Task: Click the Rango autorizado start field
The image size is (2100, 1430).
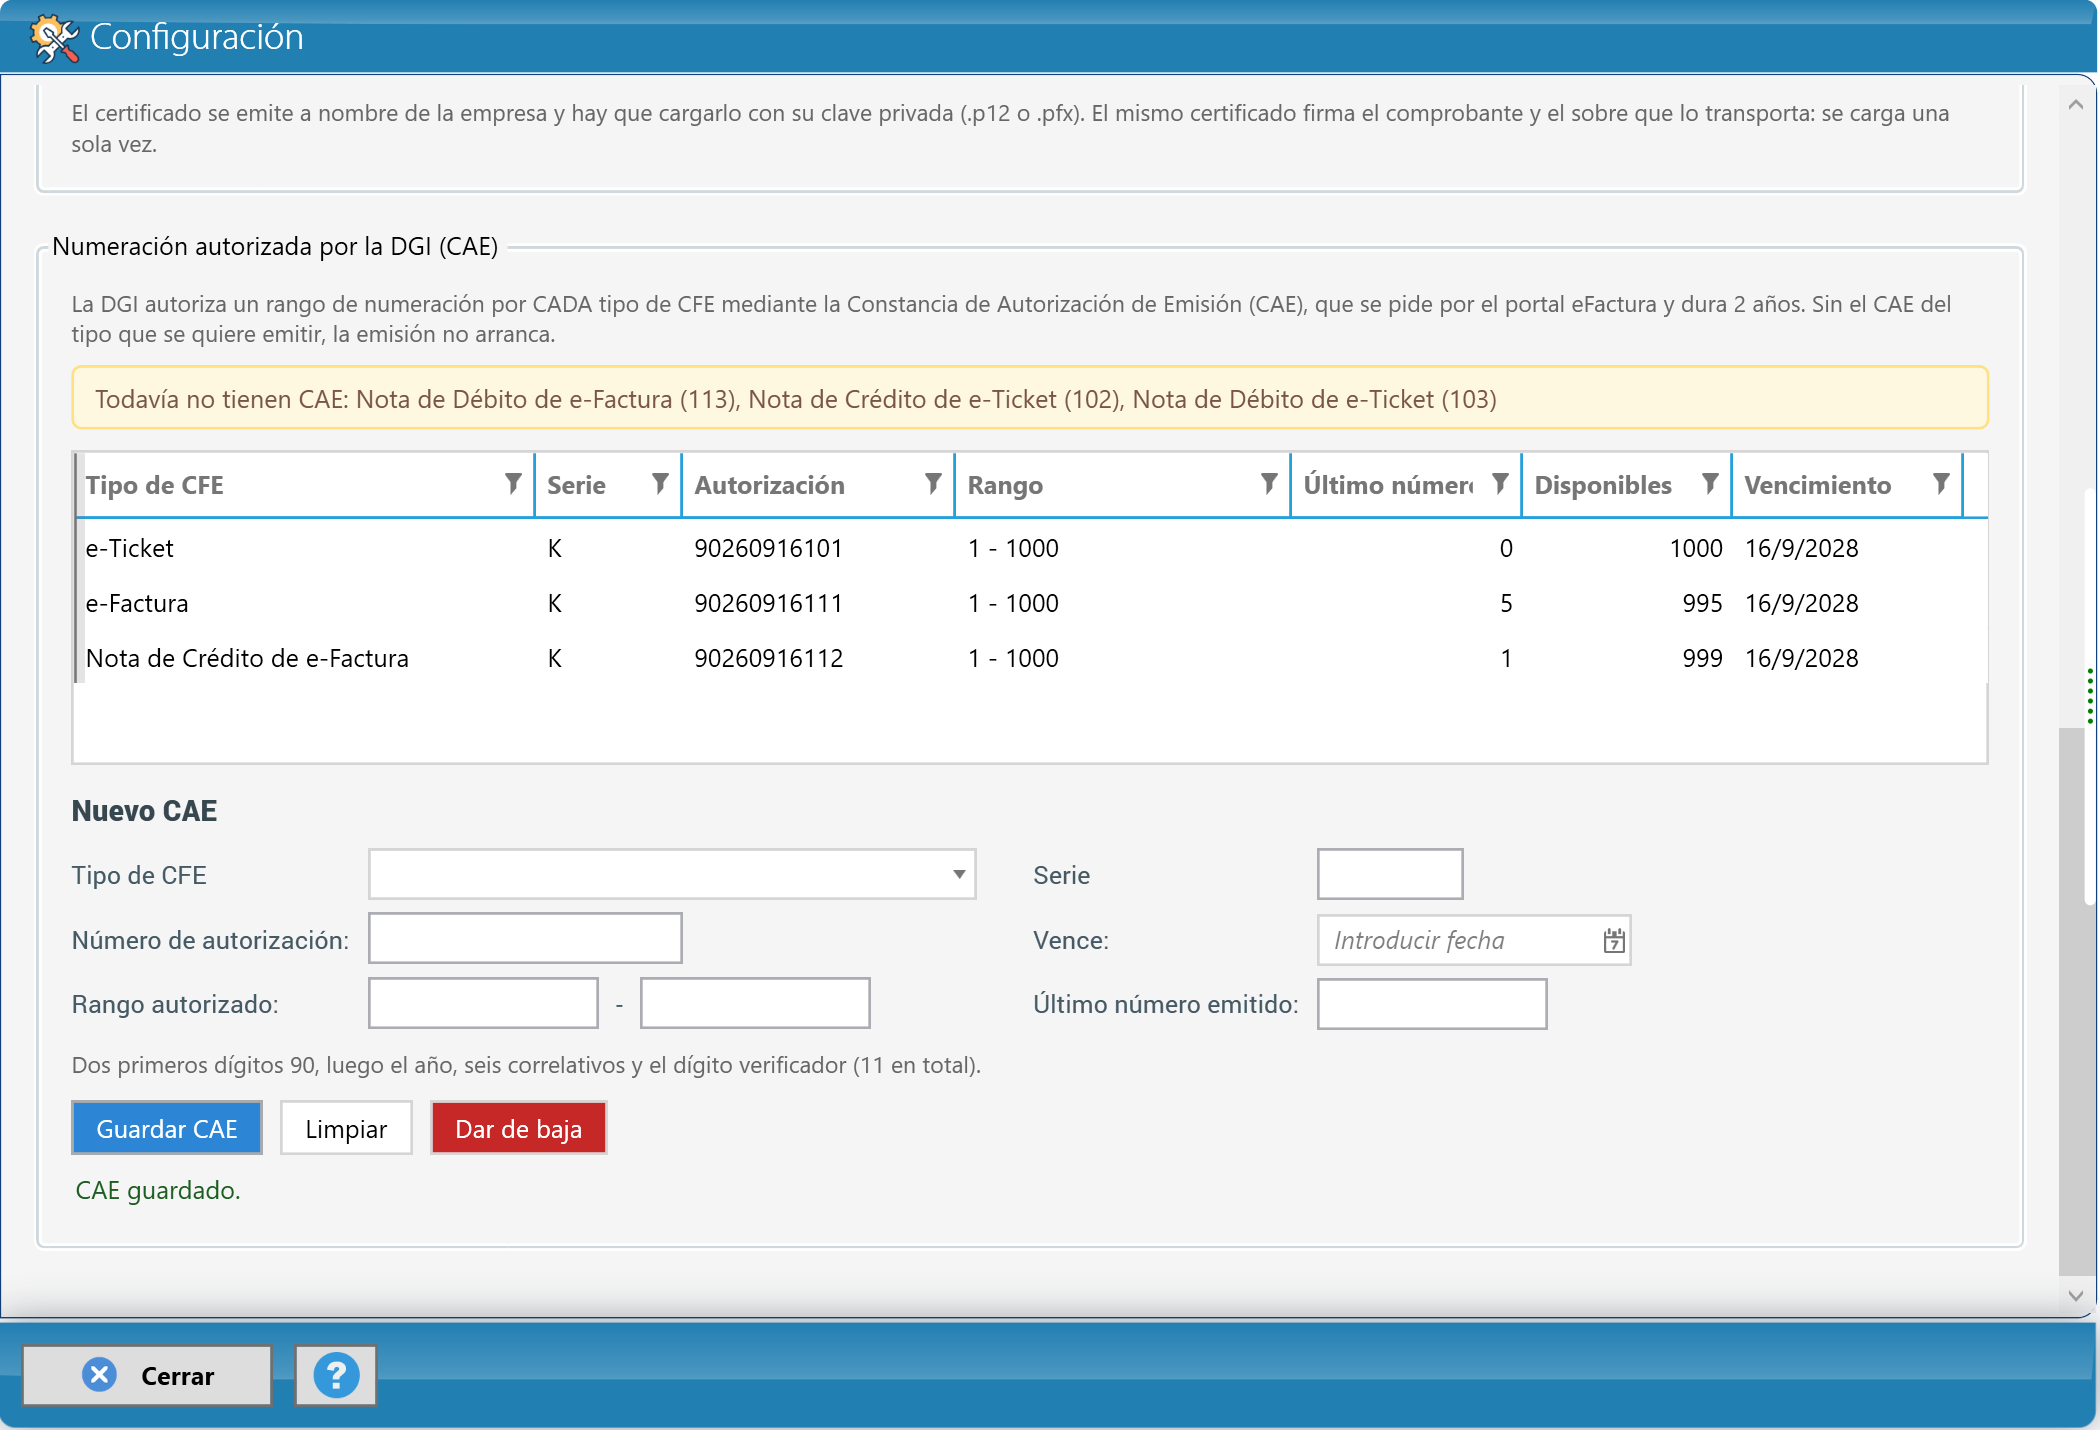Action: 483,1003
